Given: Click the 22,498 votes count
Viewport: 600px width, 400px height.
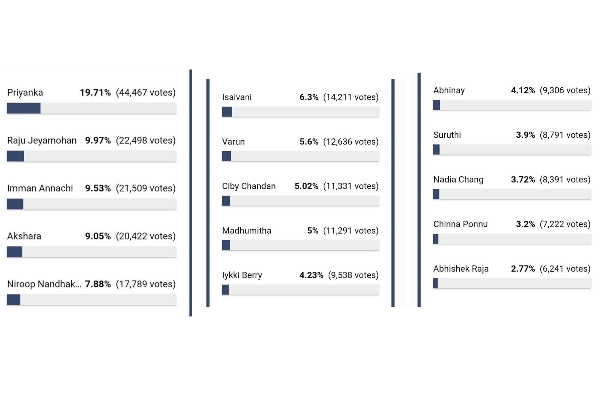Looking at the screenshot, I should click(146, 140).
